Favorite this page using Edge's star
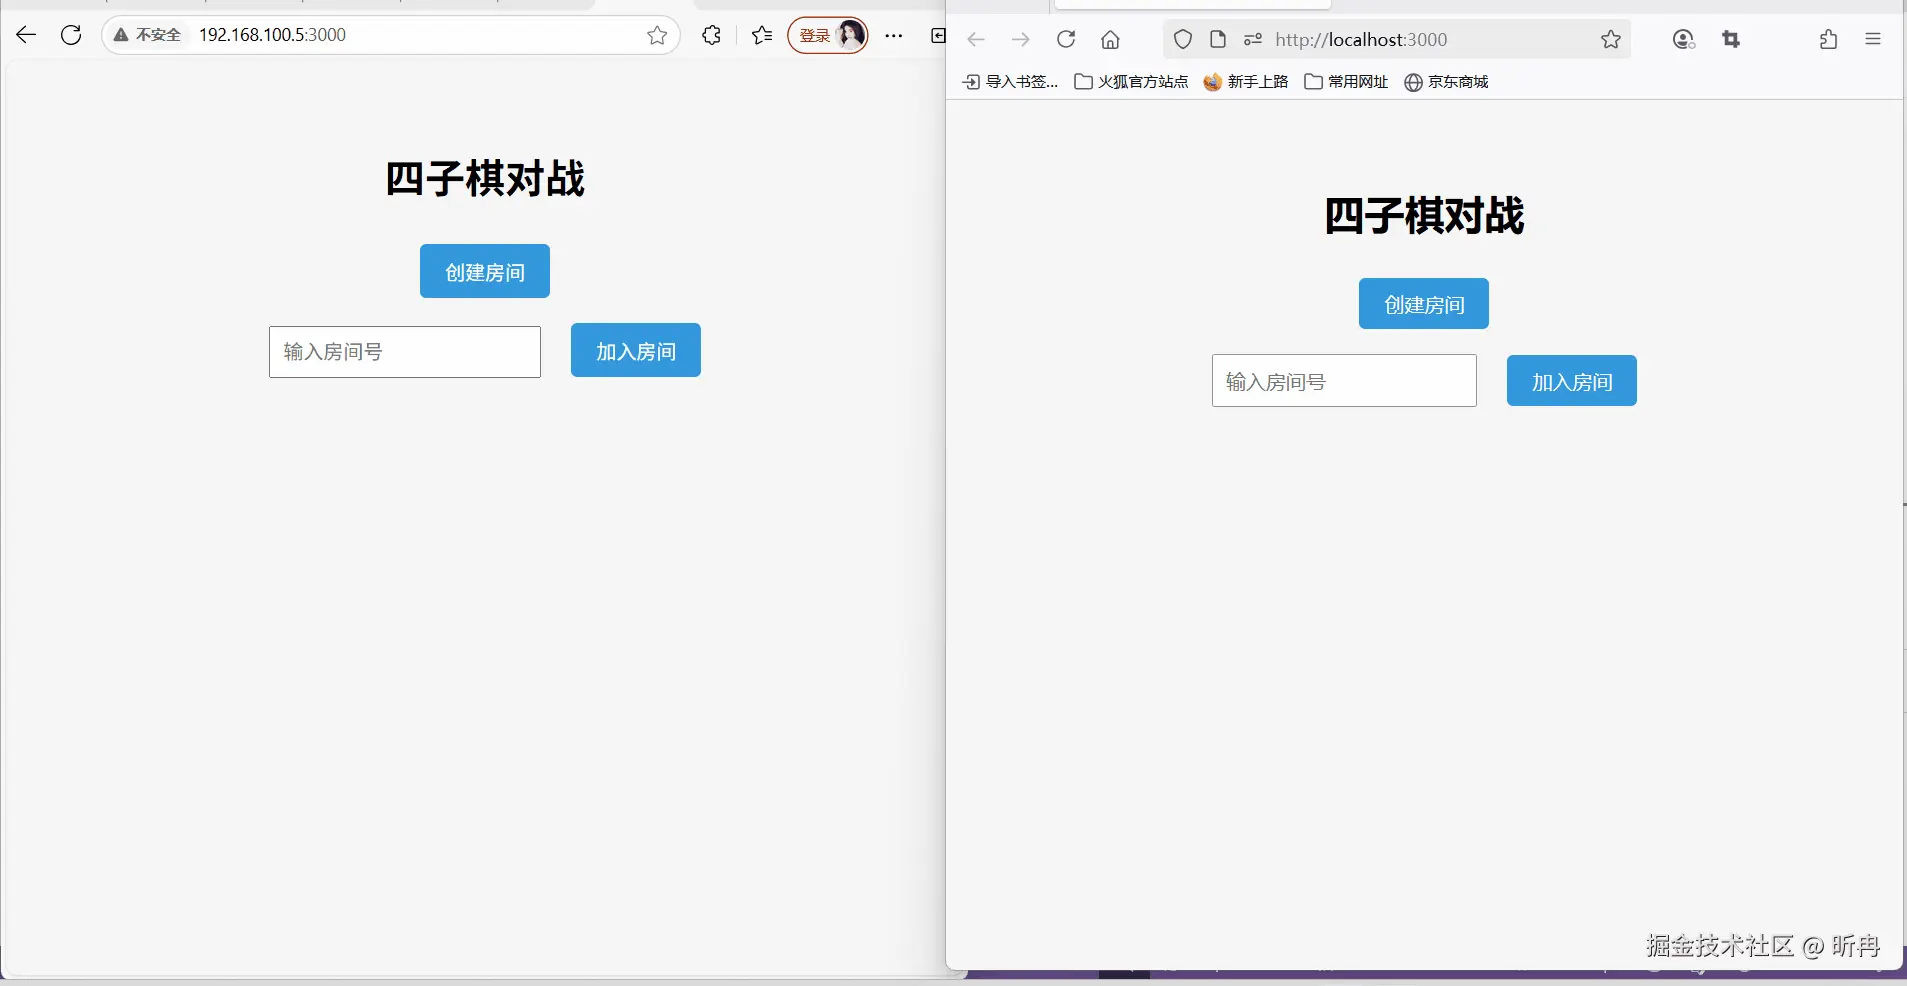The height and width of the screenshot is (986, 1907). click(657, 36)
